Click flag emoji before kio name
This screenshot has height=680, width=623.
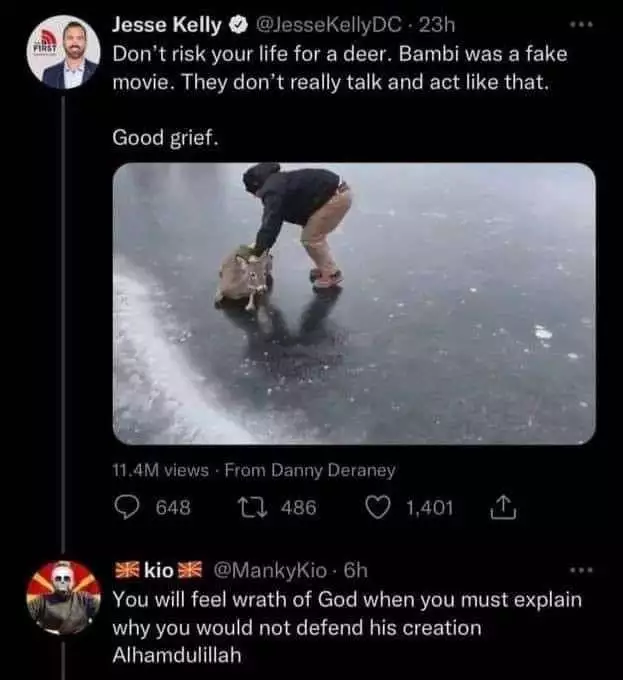pyautogui.click(x=126, y=570)
